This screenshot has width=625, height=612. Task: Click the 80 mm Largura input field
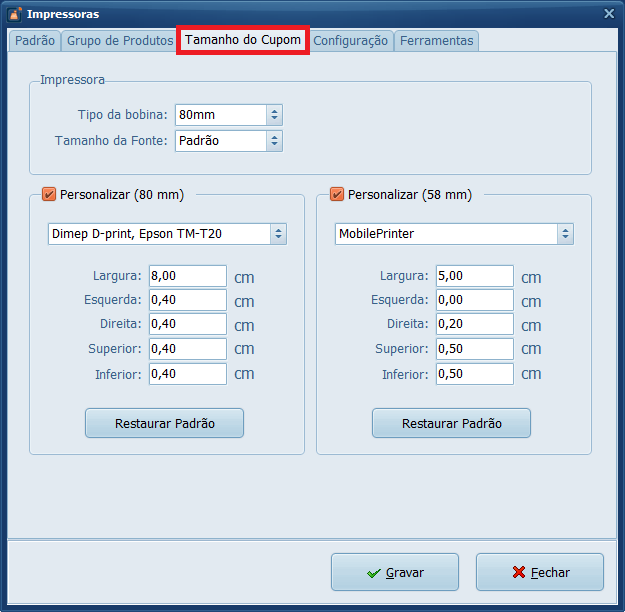click(x=188, y=276)
